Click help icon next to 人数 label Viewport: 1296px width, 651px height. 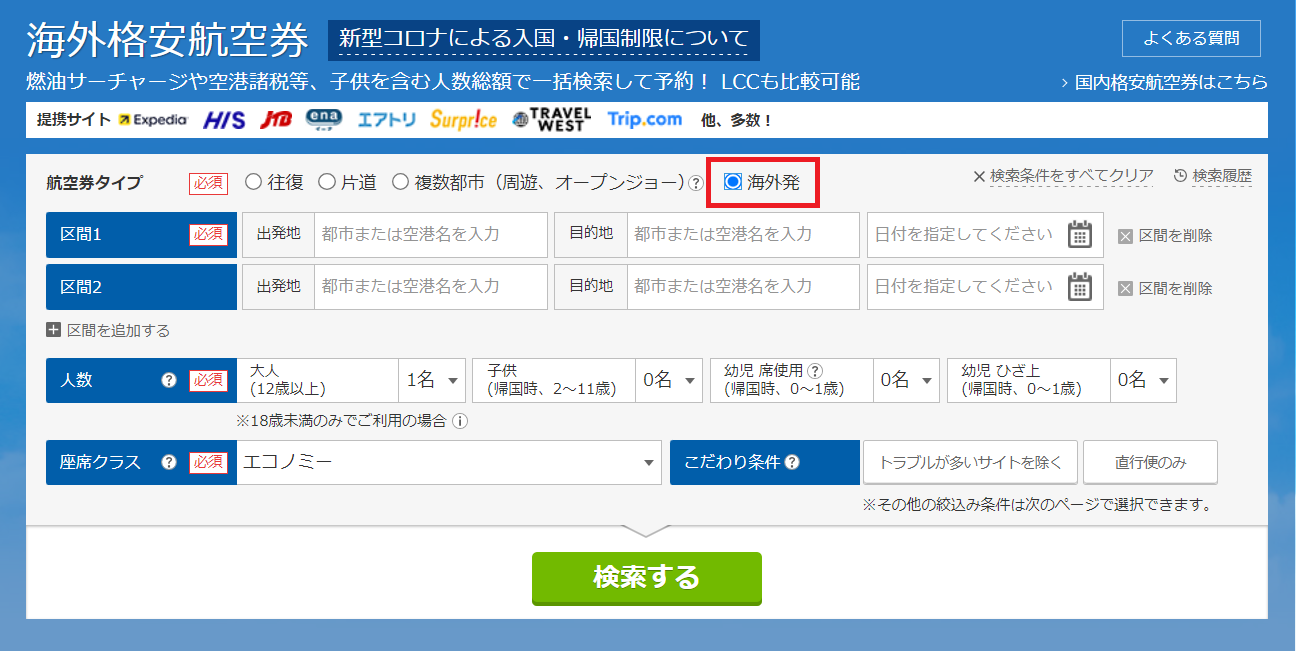coord(169,380)
